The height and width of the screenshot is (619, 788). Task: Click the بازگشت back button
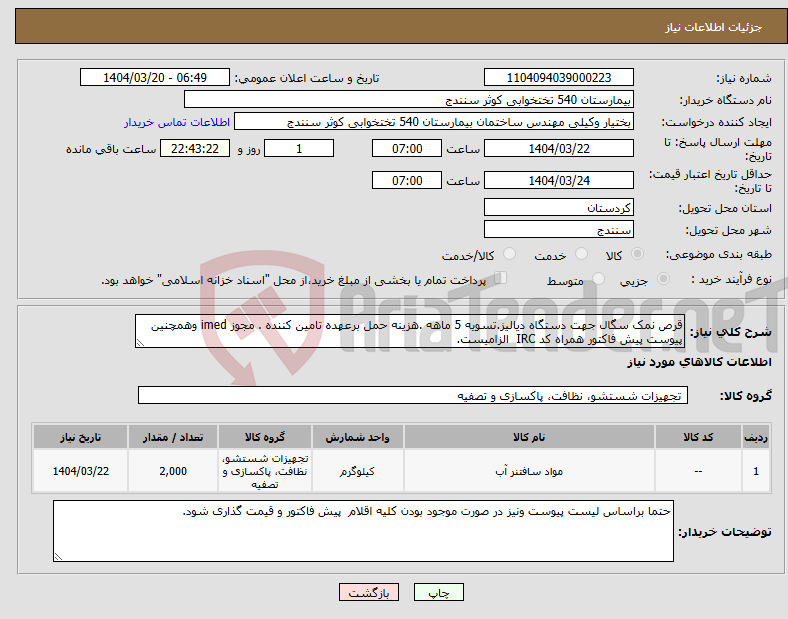tap(369, 592)
